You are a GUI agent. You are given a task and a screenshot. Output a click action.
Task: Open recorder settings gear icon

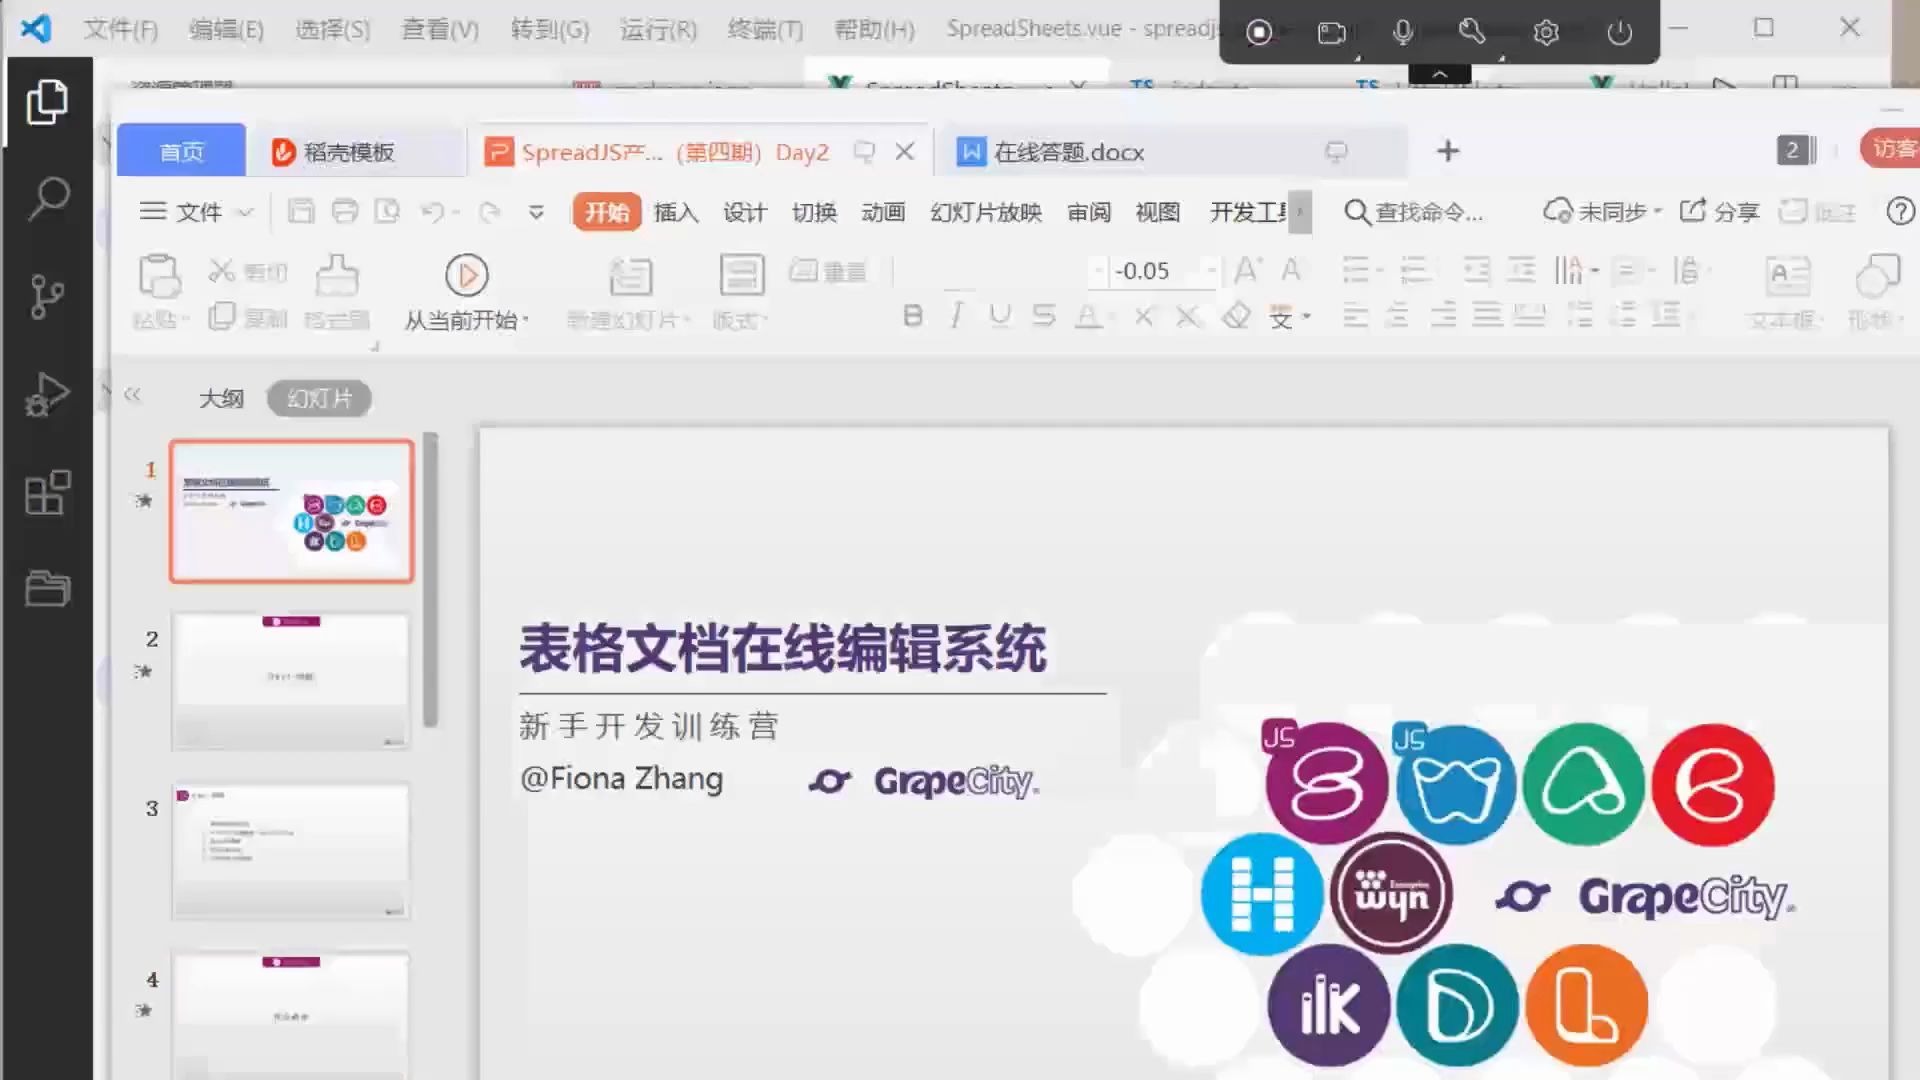[1546, 32]
